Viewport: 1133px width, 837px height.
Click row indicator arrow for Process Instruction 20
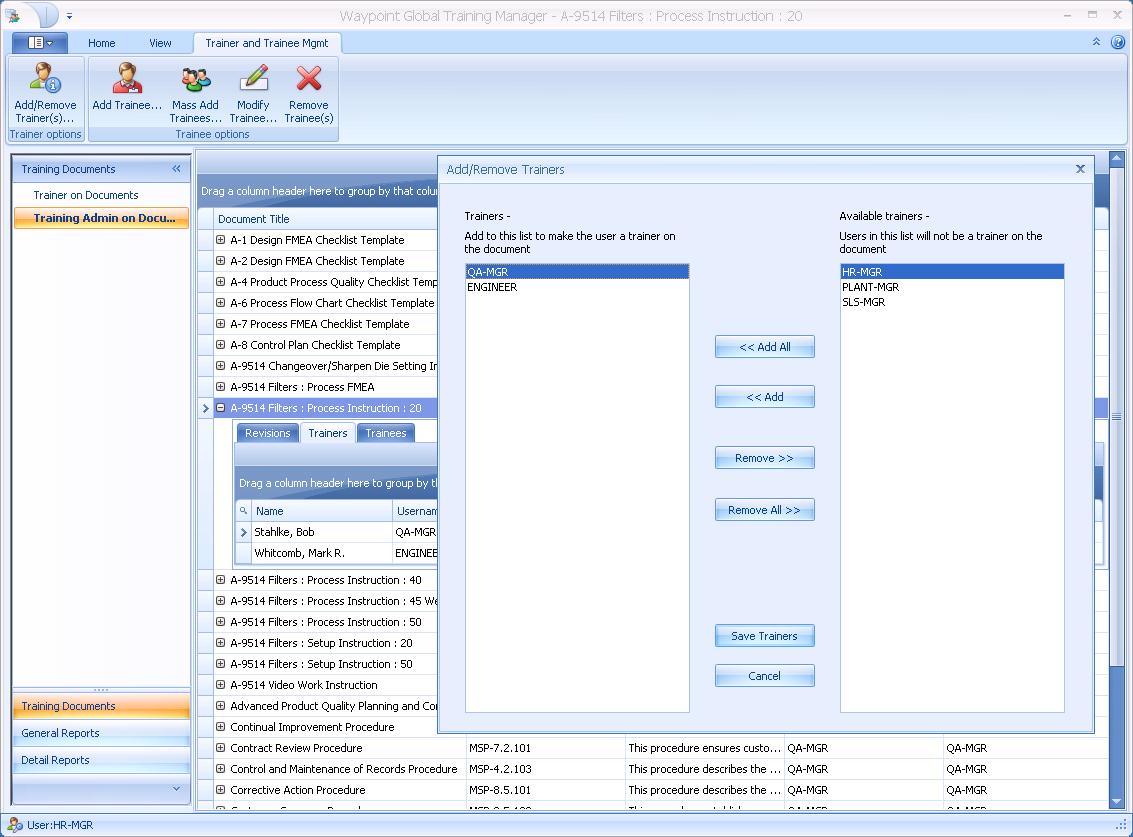click(205, 408)
